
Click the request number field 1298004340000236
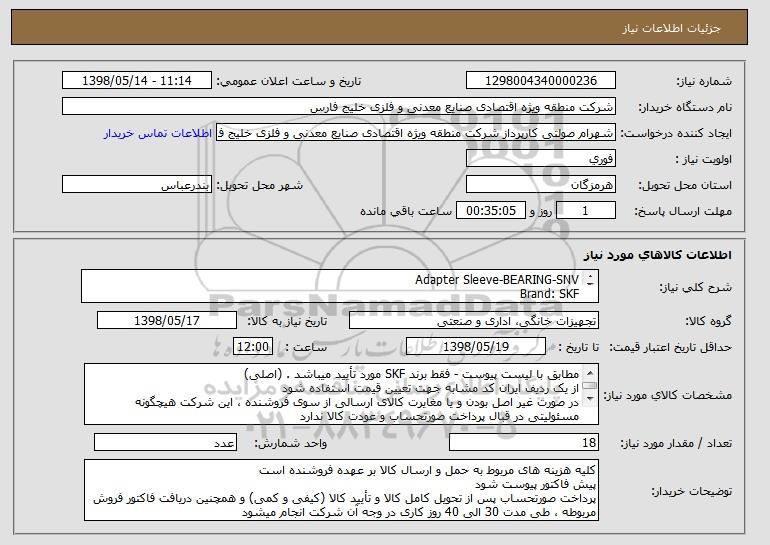pyautogui.click(x=541, y=81)
